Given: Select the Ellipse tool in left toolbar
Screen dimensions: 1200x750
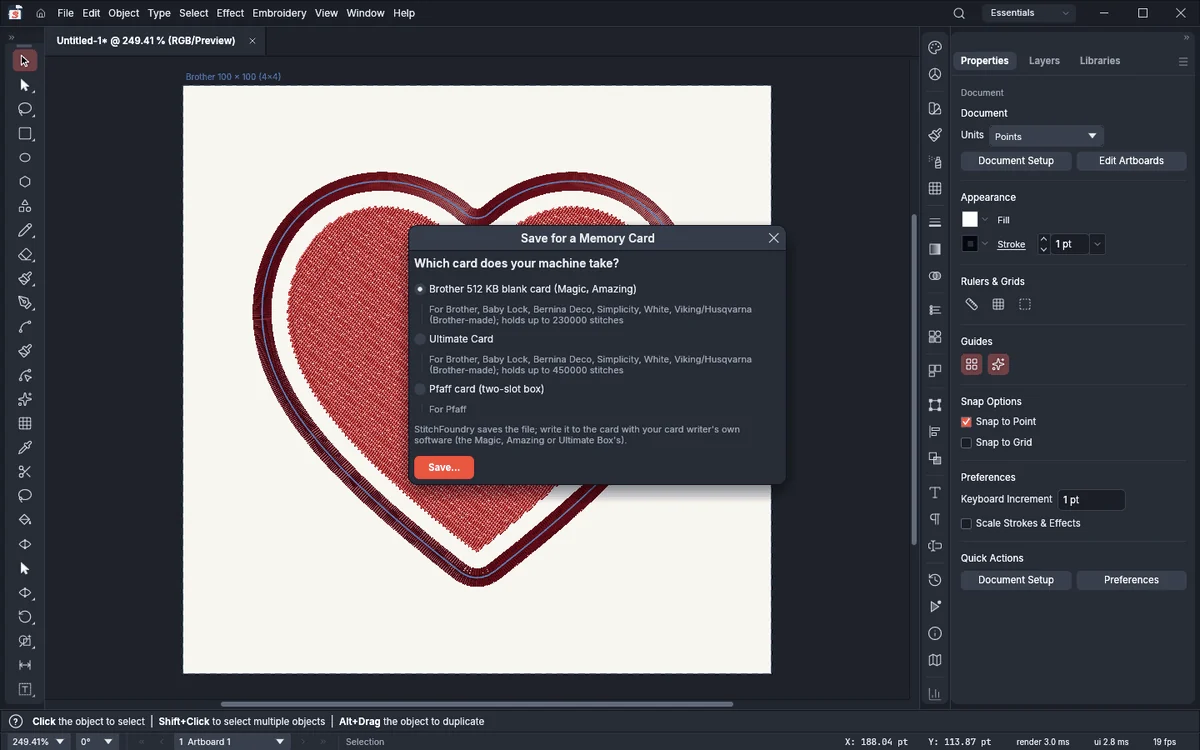Looking at the screenshot, I should [25, 158].
